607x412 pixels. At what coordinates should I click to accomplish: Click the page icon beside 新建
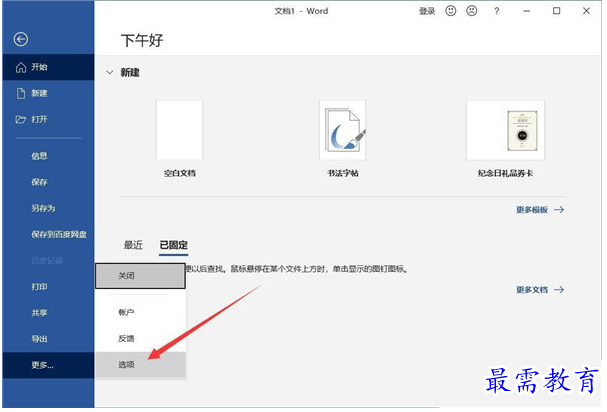click(x=21, y=93)
